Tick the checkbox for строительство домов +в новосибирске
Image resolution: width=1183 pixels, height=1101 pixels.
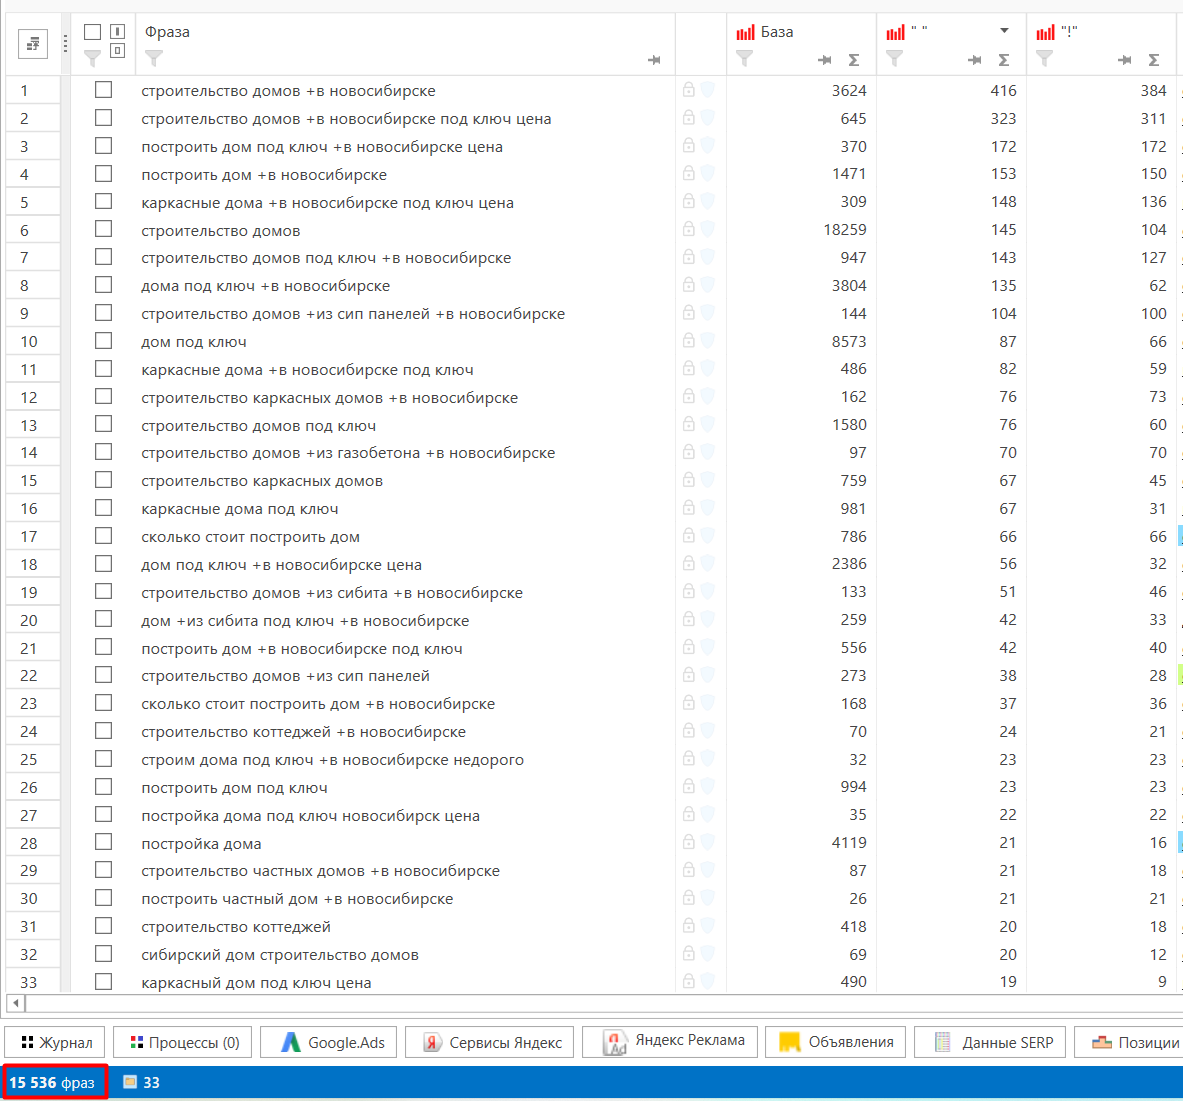[103, 90]
